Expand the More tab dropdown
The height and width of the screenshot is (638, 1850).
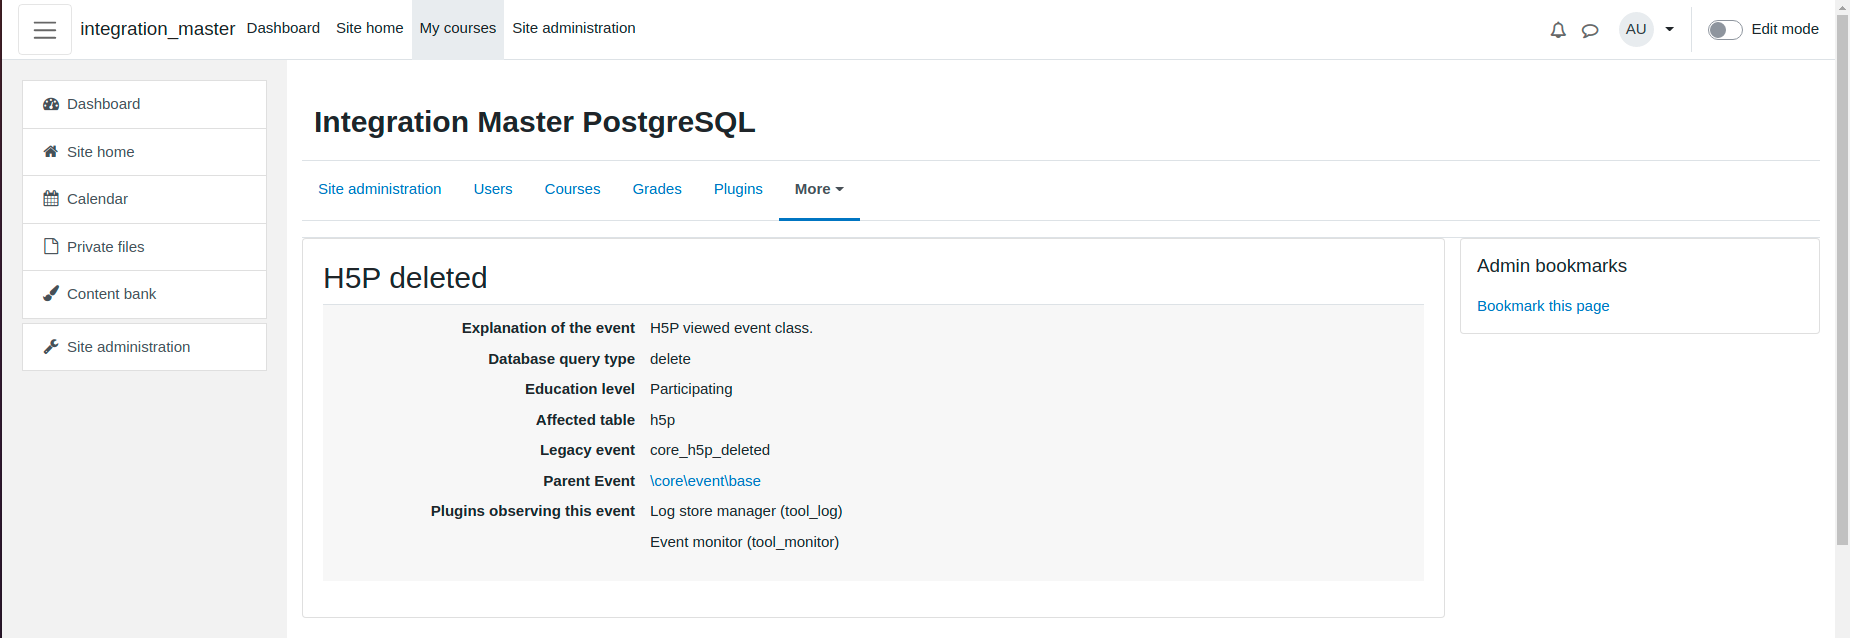point(819,189)
